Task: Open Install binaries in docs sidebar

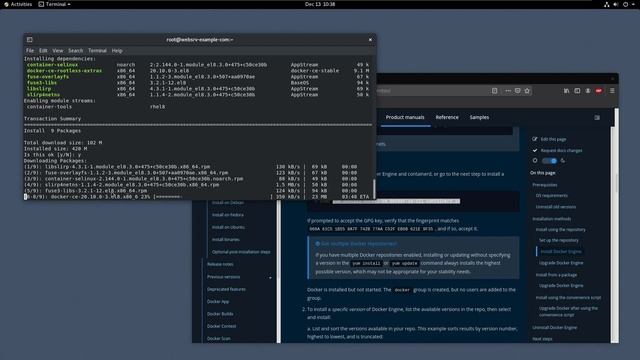Action: click(226, 240)
